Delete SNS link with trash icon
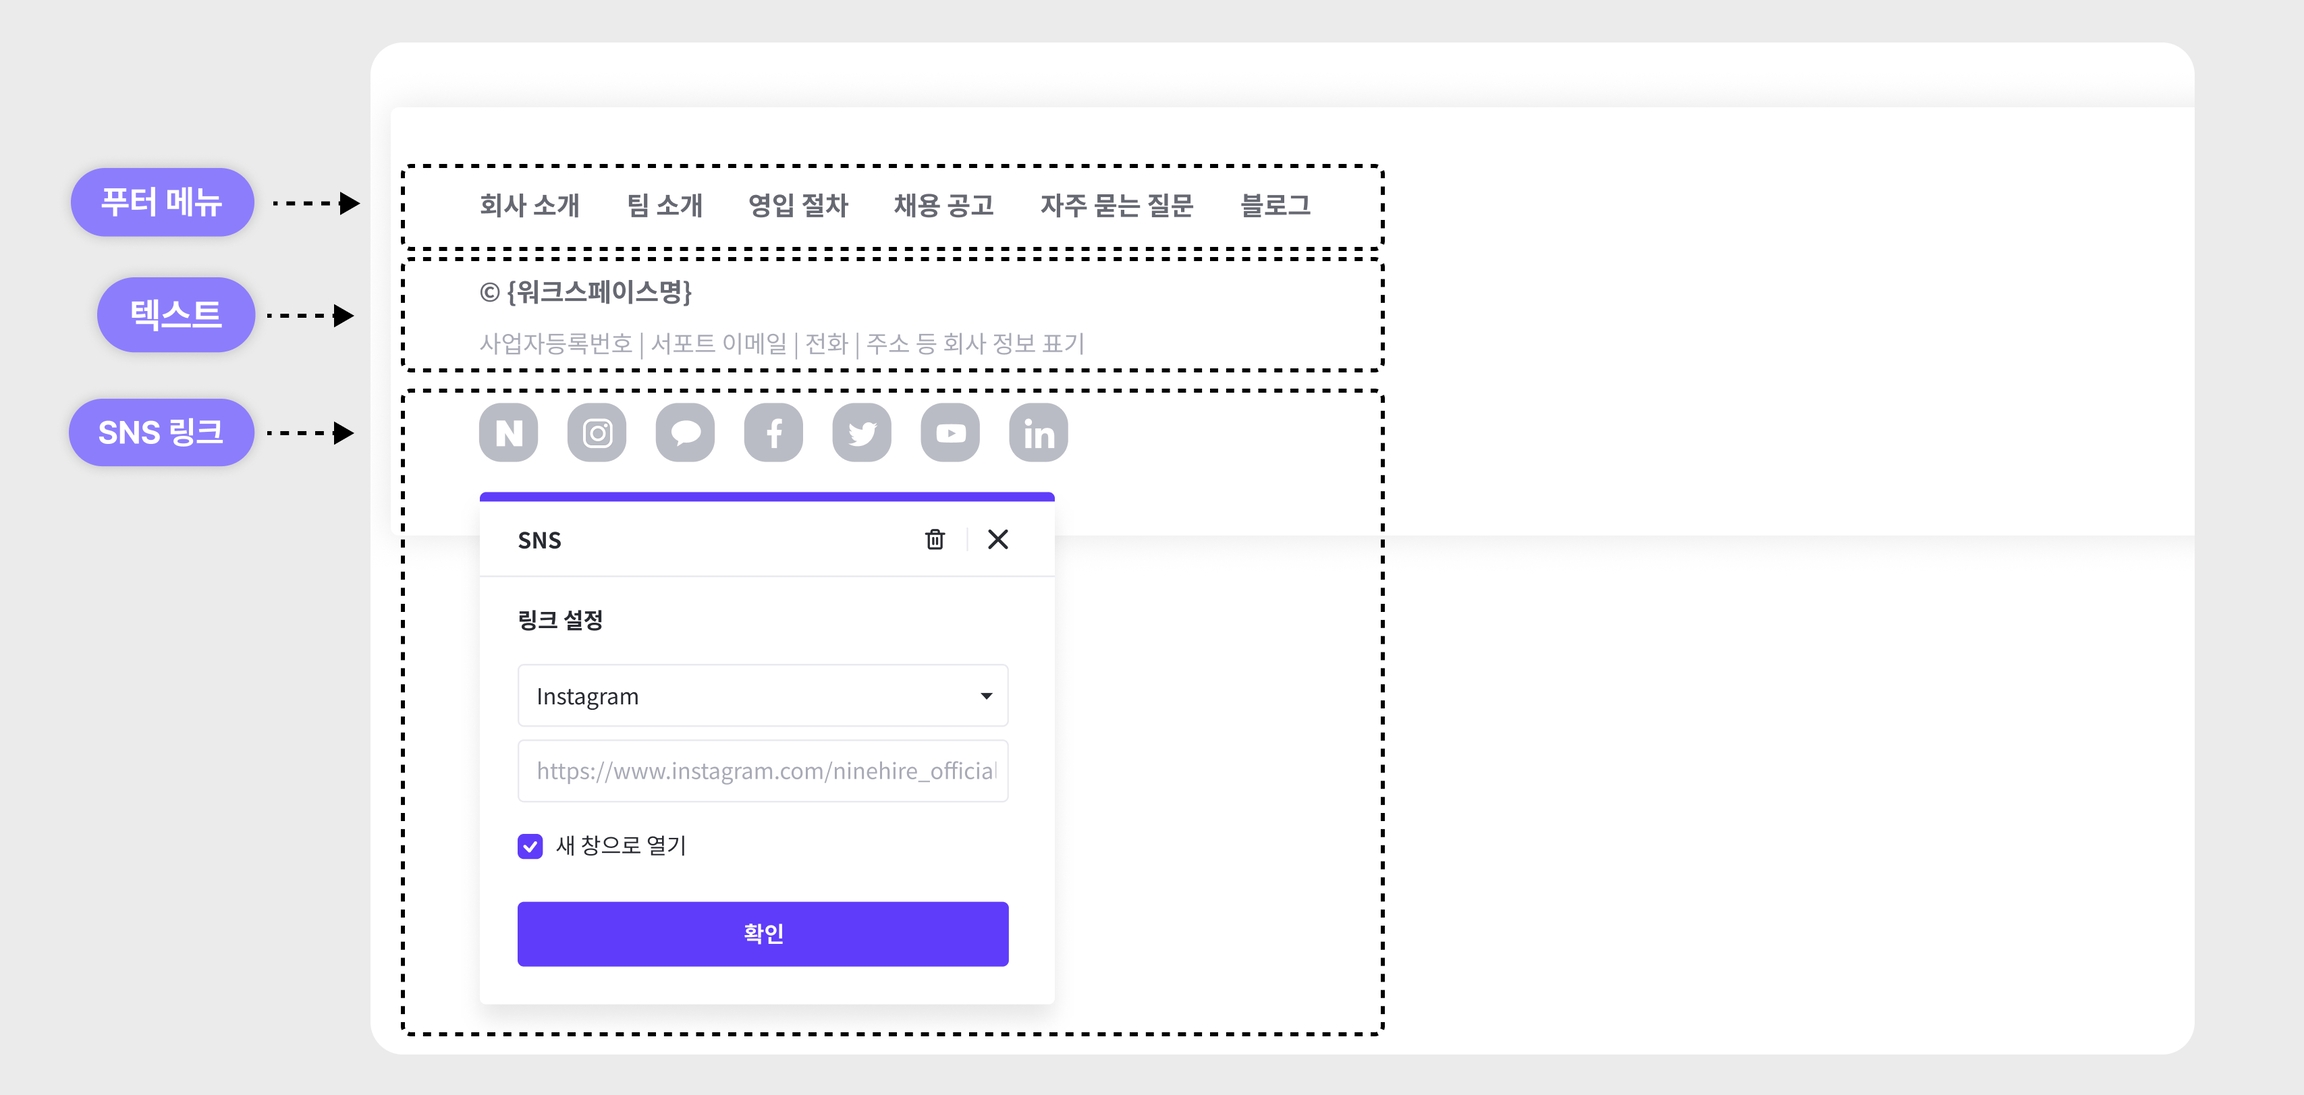 [935, 540]
